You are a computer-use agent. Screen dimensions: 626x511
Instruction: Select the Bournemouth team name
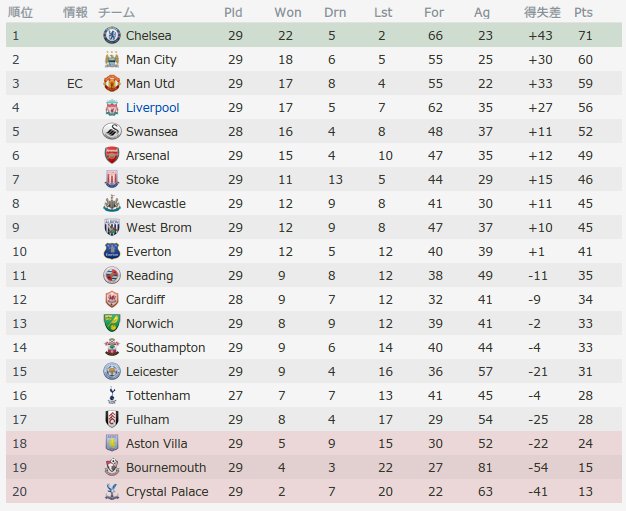pyautogui.click(x=166, y=467)
